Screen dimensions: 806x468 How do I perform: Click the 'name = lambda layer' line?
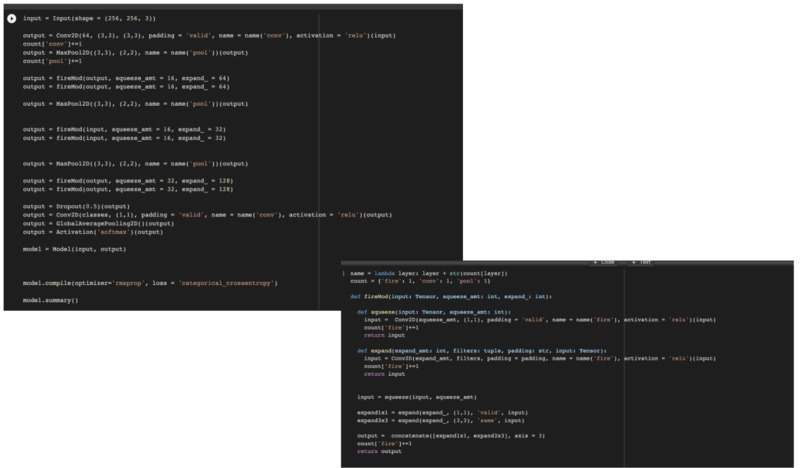click(429, 274)
